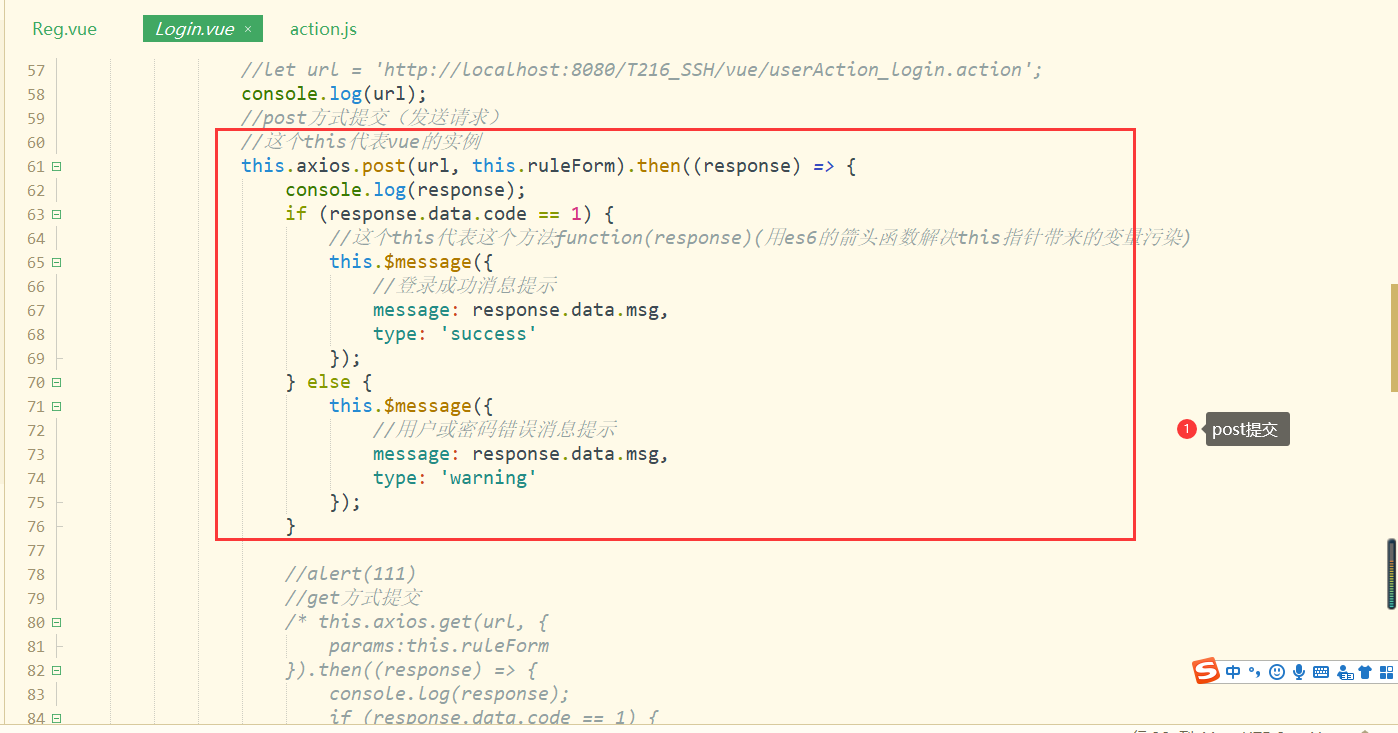Switch to the Reg.vue tab
Image resolution: width=1398 pixels, height=733 pixels.
[65, 29]
